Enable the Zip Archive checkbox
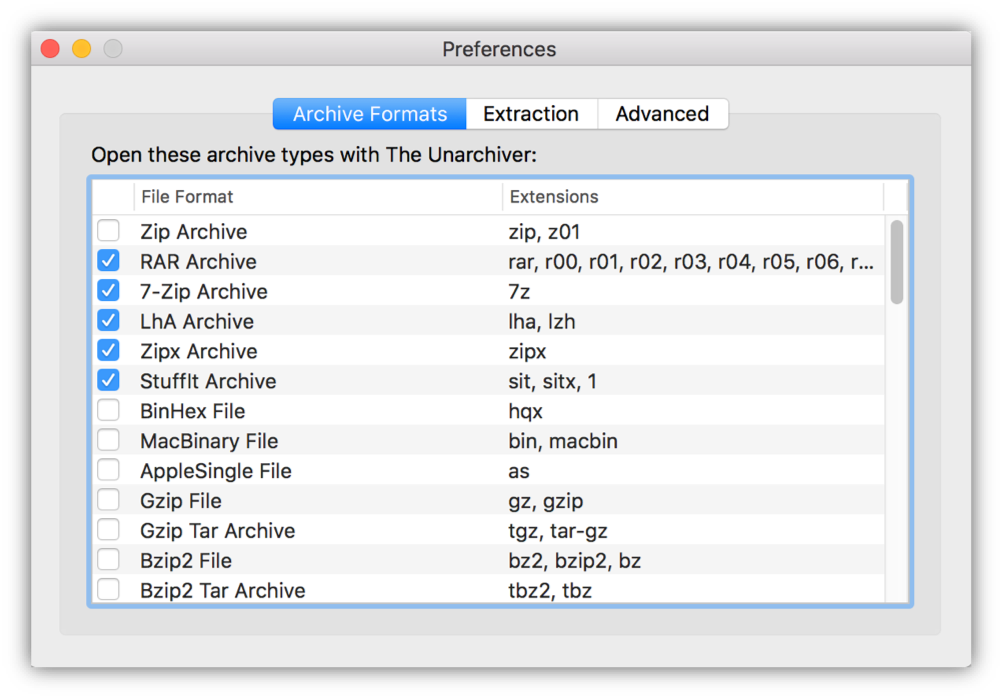Viewport: 1002px width, 697px height. pos(108,231)
